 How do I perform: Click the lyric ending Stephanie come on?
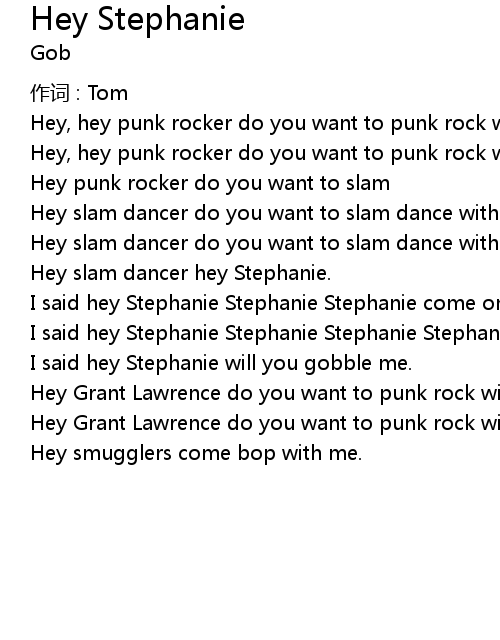pyautogui.click(x=265, y=303)
